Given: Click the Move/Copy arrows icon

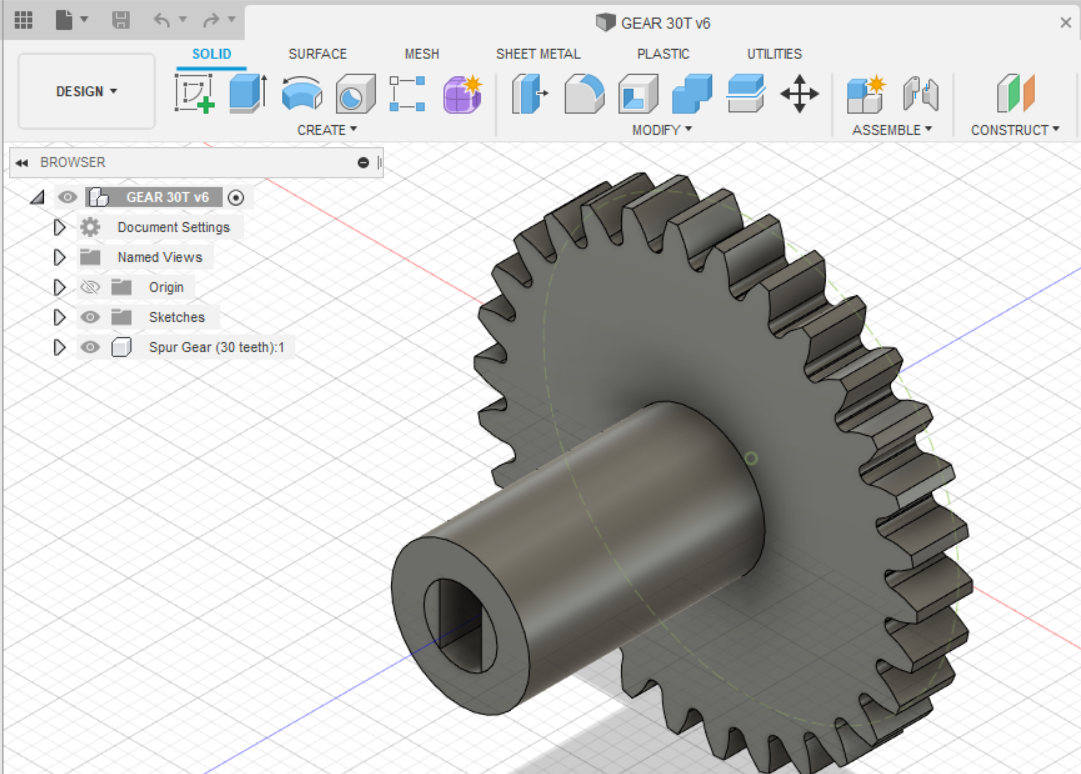Looking at the screenshot, I should tap(800, 93).
